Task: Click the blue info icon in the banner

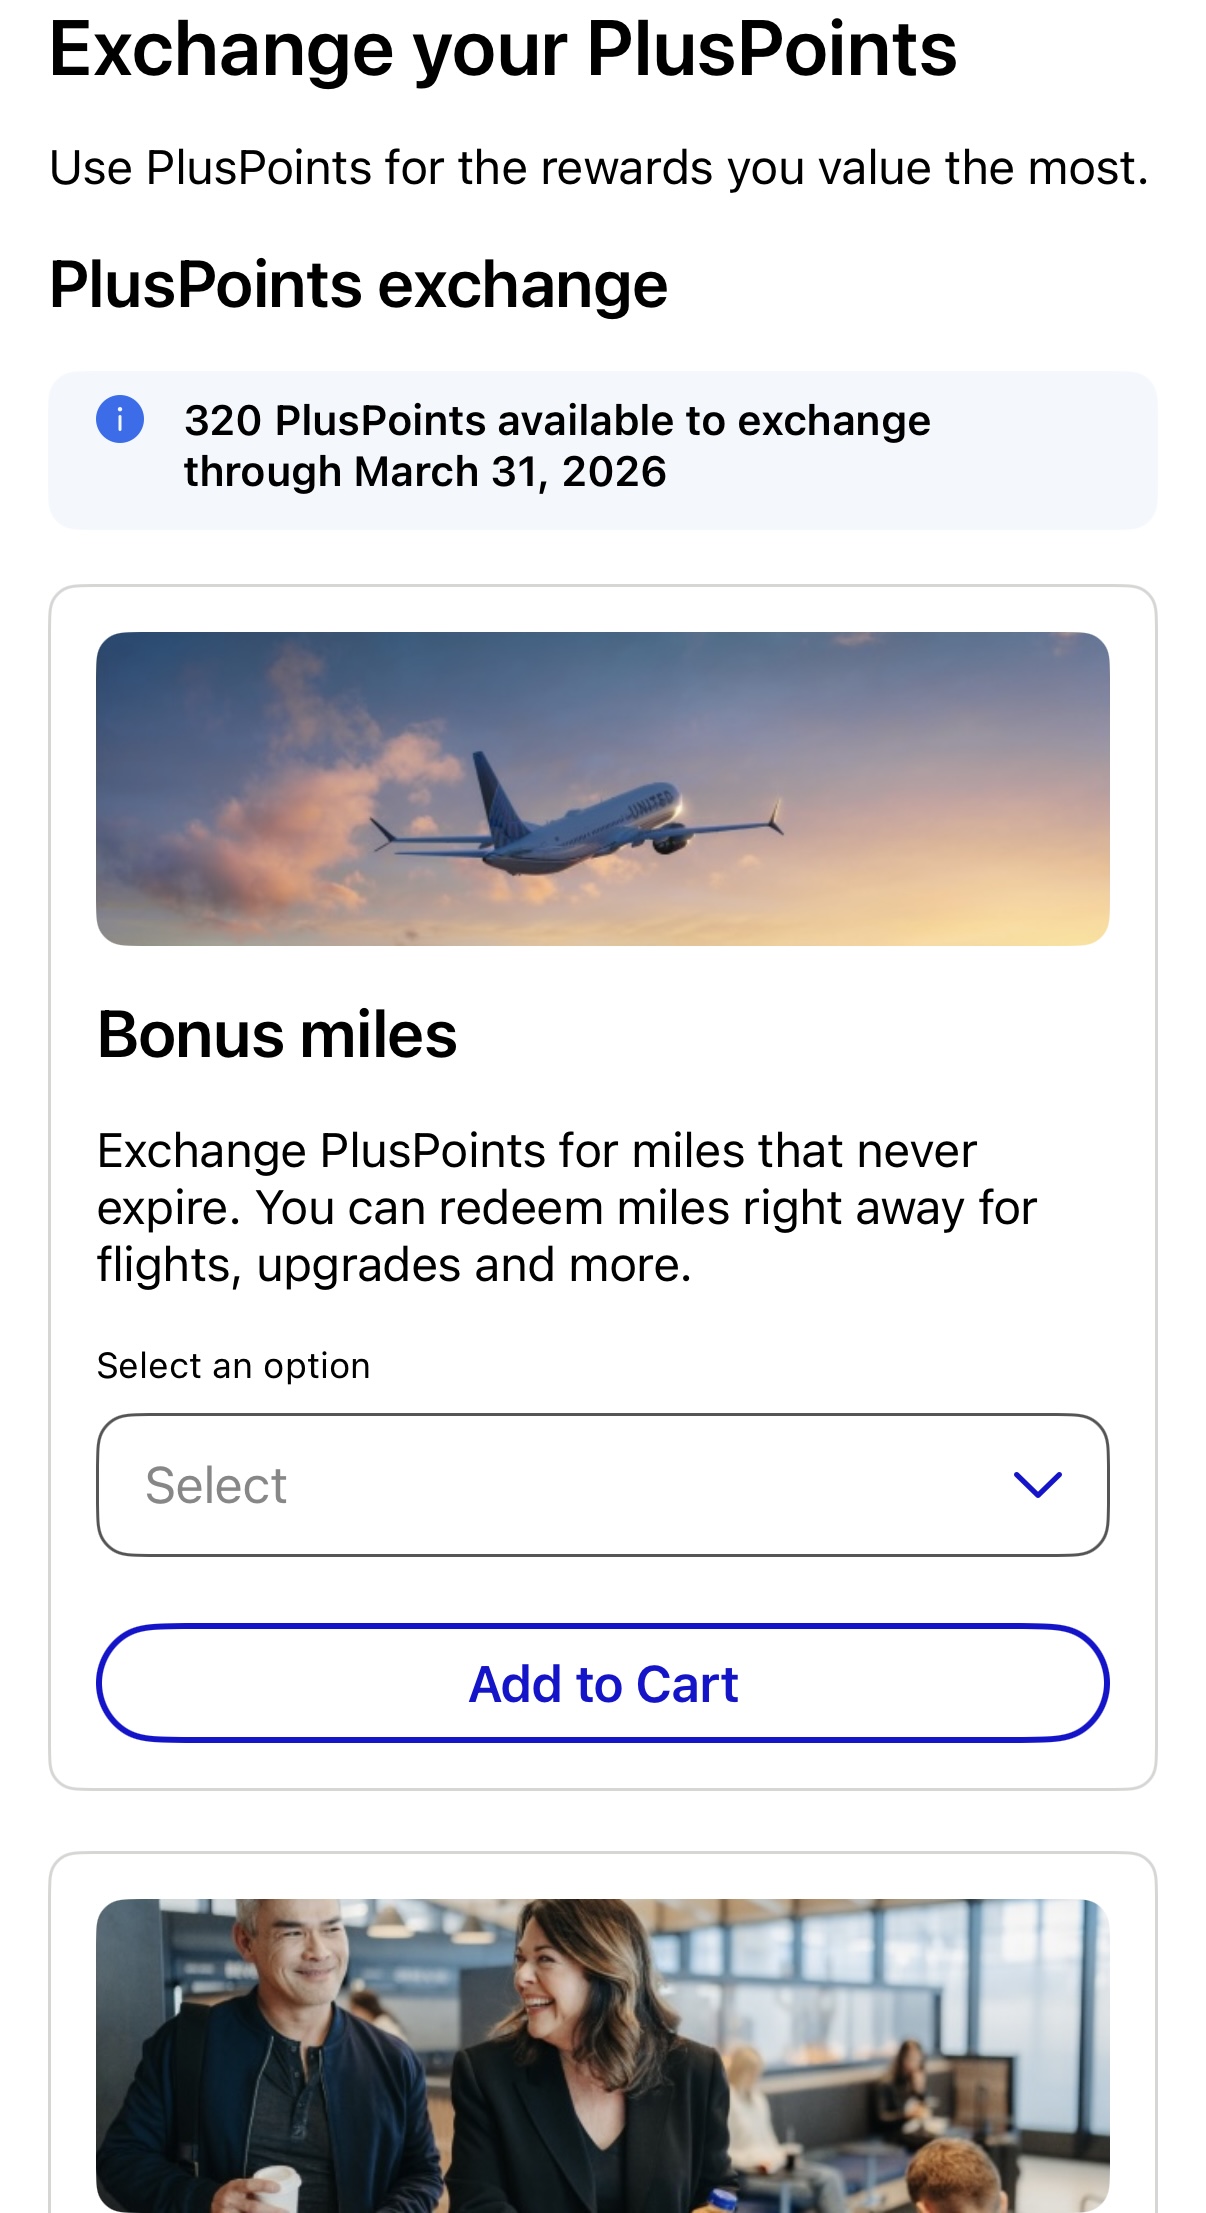Action: click(x=121, y=421)
